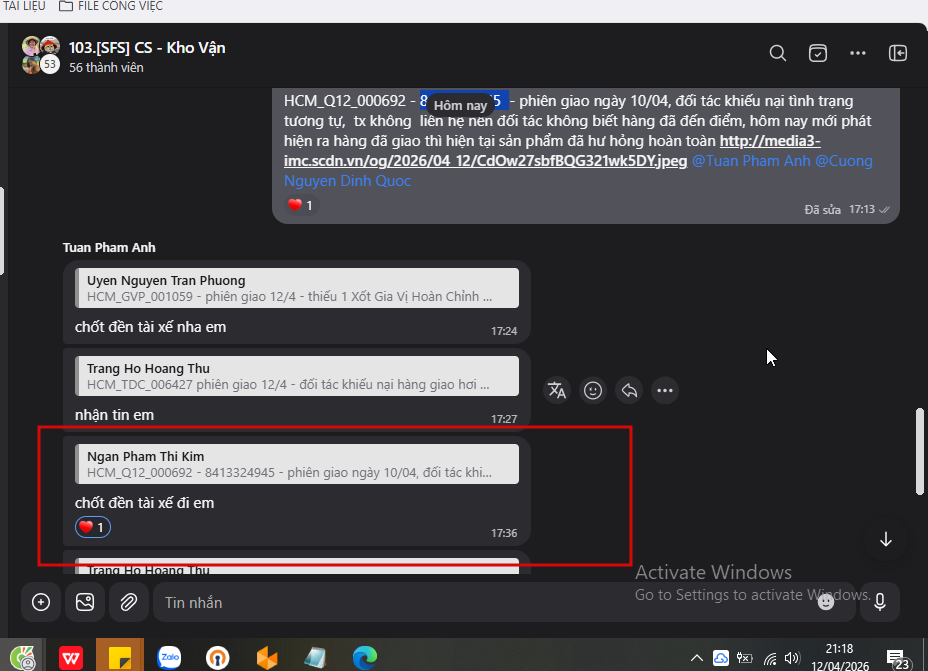Viewport: 928px width, 671px height.
Task: Open Zalo from the taskbar
Action: tap(169, 657)
